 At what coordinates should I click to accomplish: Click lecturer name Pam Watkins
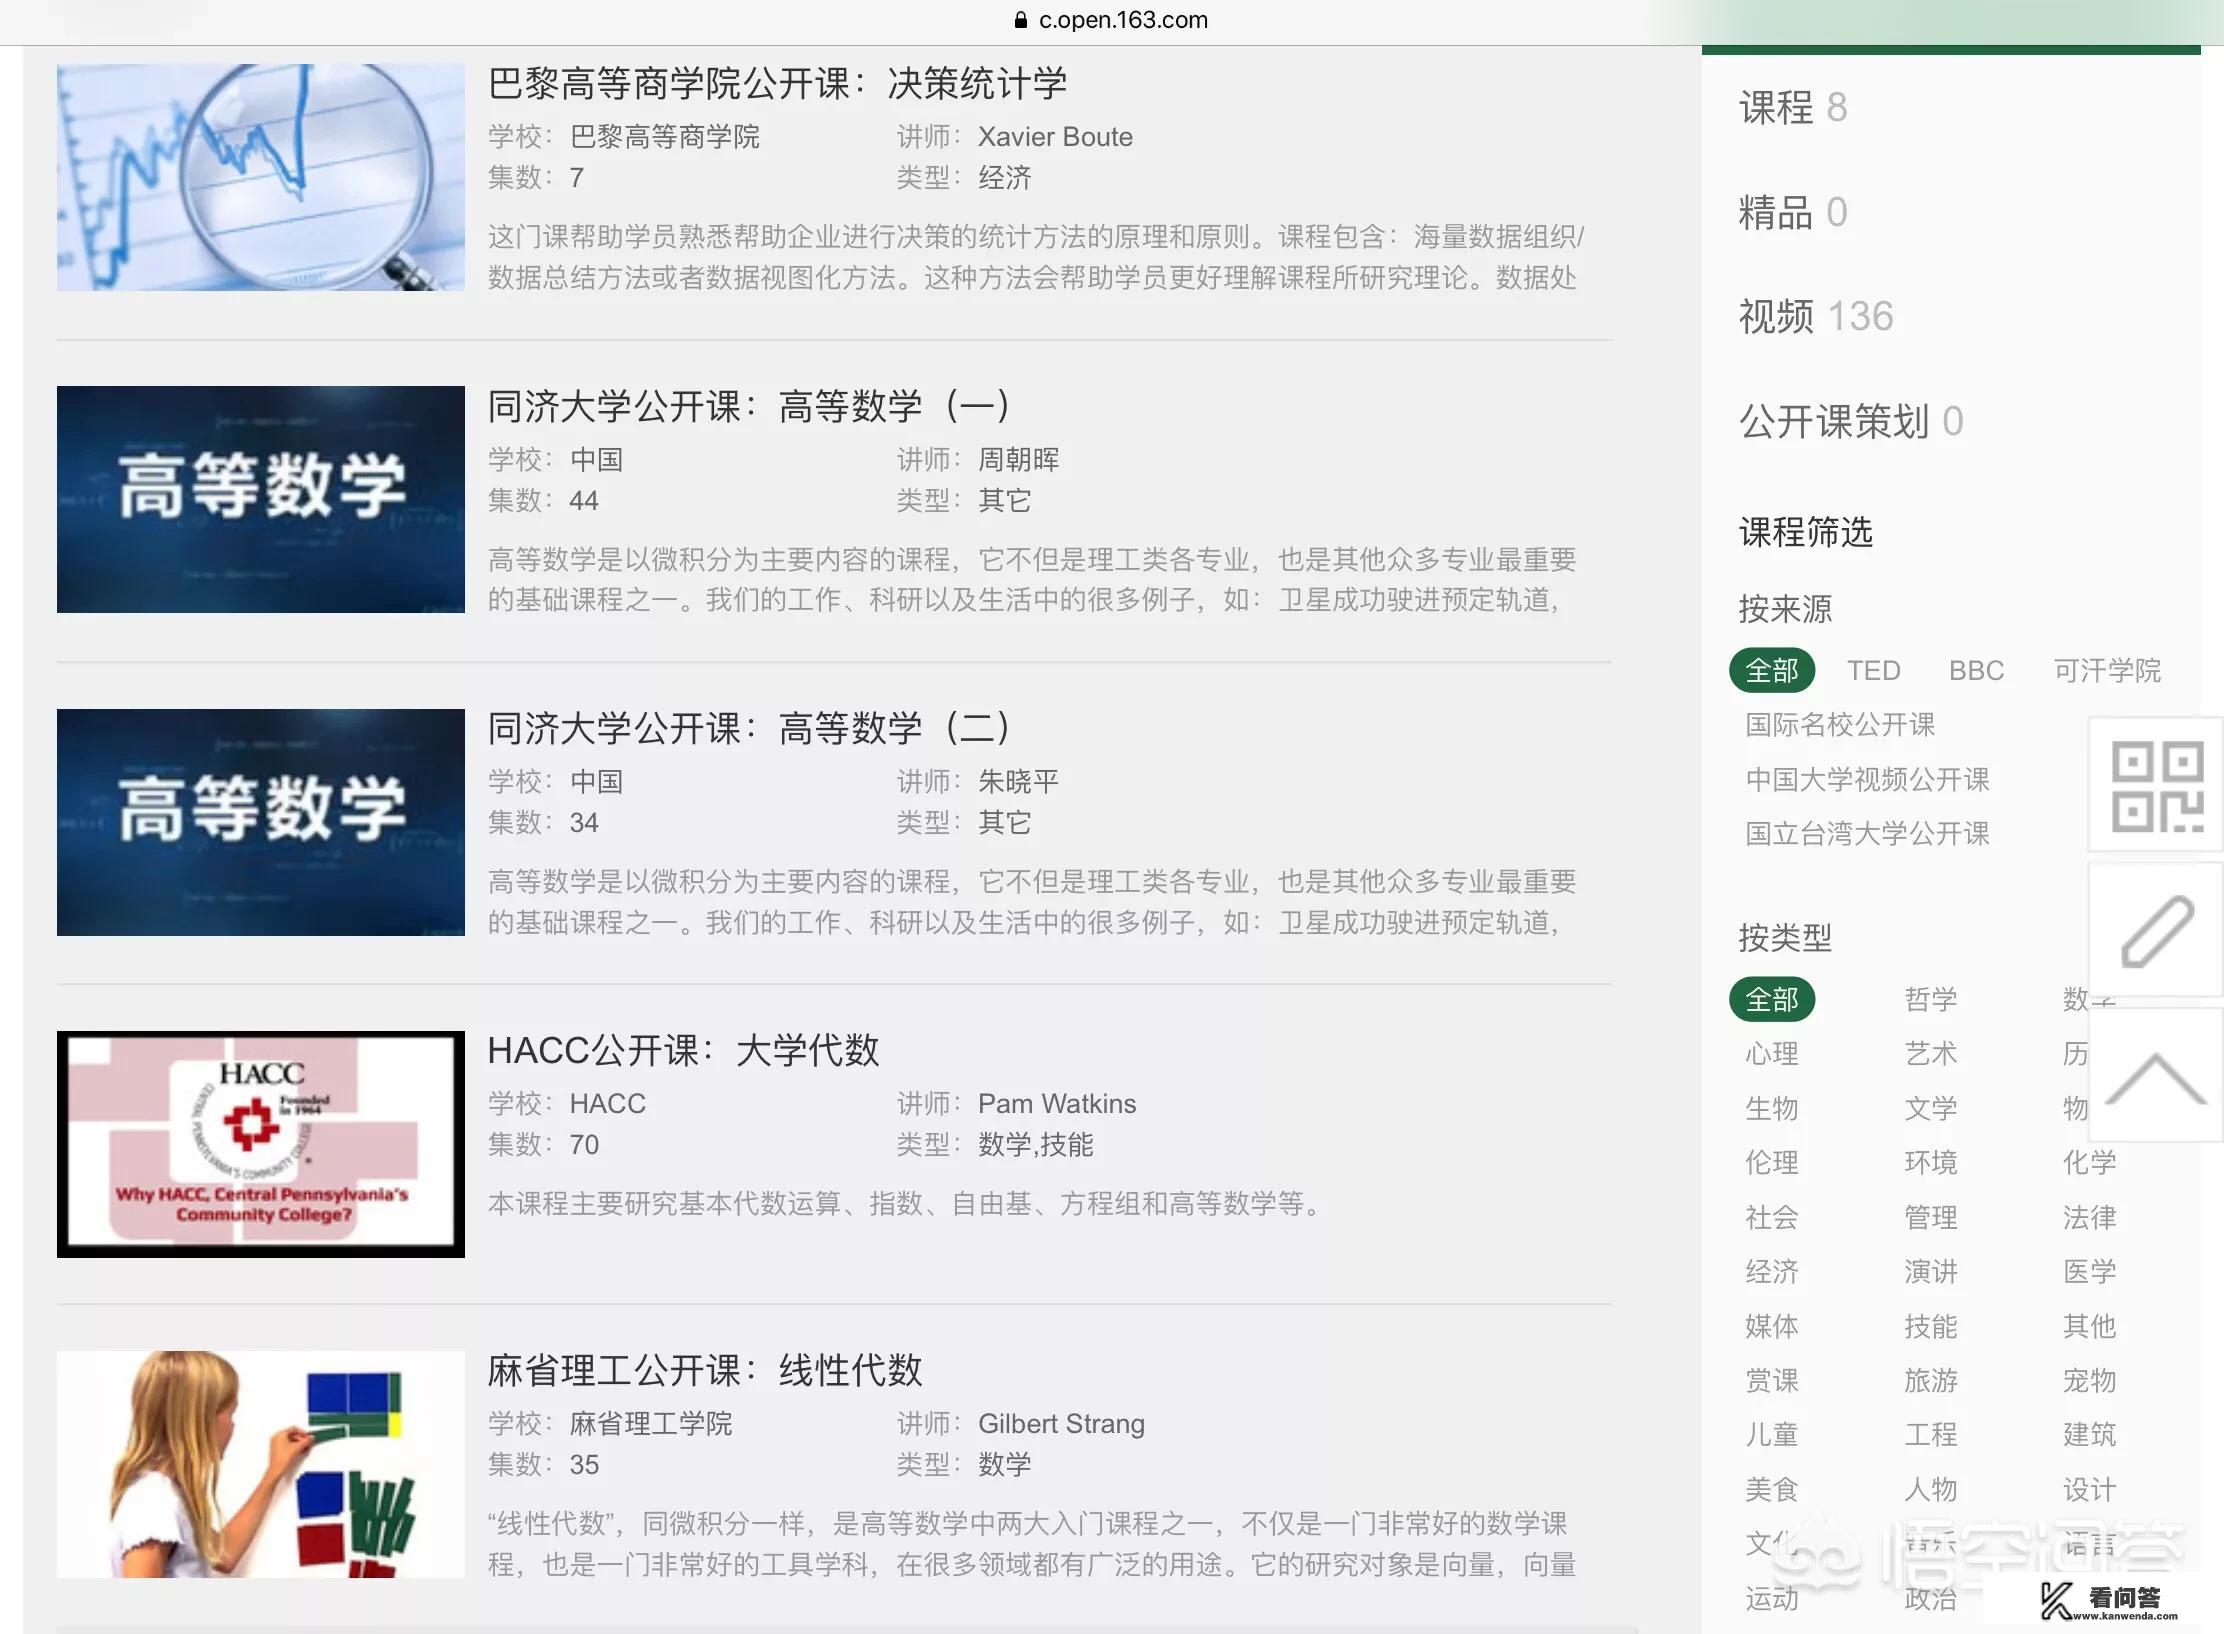point(1057,1103)
